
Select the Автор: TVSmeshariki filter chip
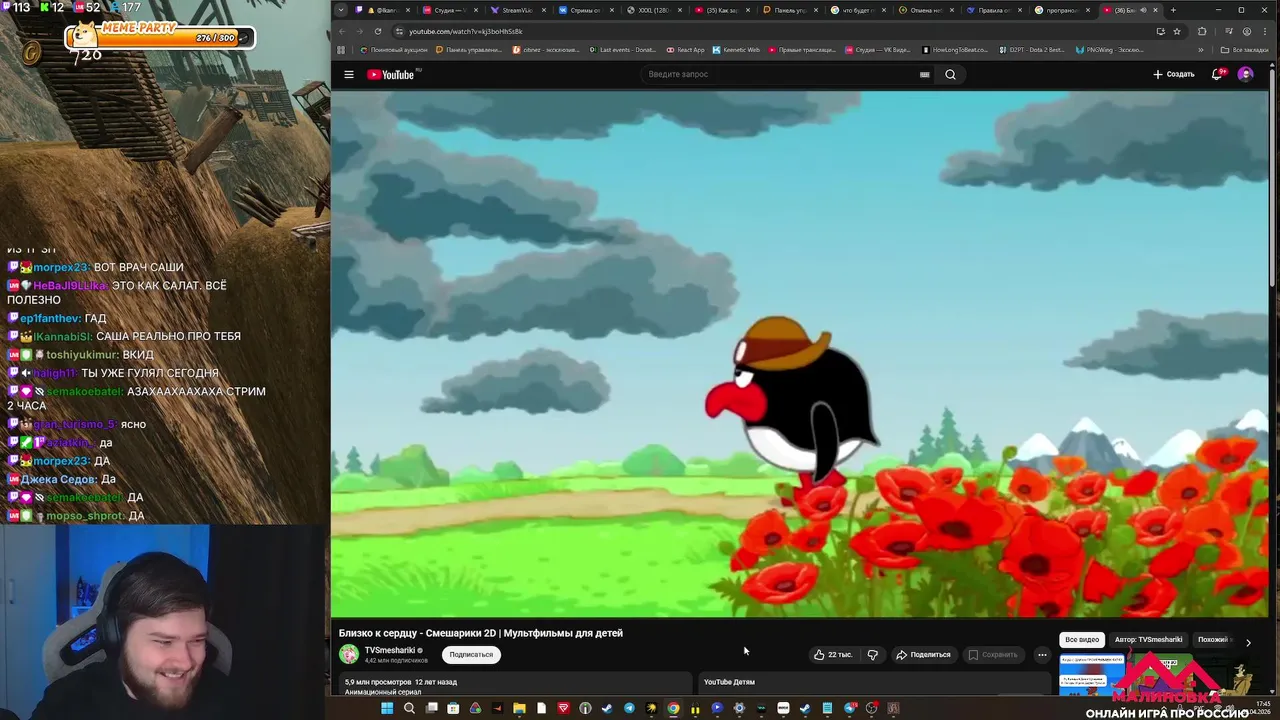1148,640
